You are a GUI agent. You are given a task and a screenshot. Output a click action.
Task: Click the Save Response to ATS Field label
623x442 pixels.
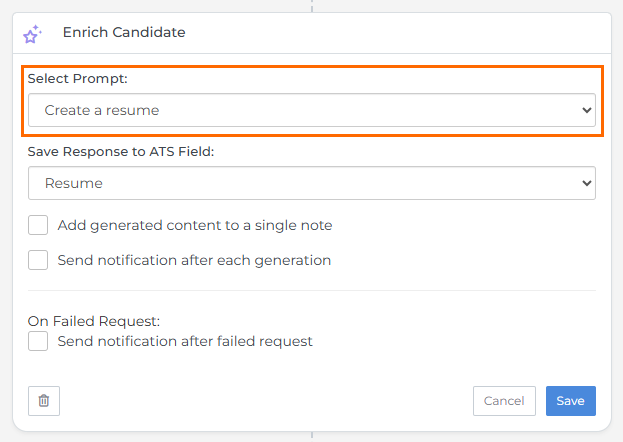point(121,151)
